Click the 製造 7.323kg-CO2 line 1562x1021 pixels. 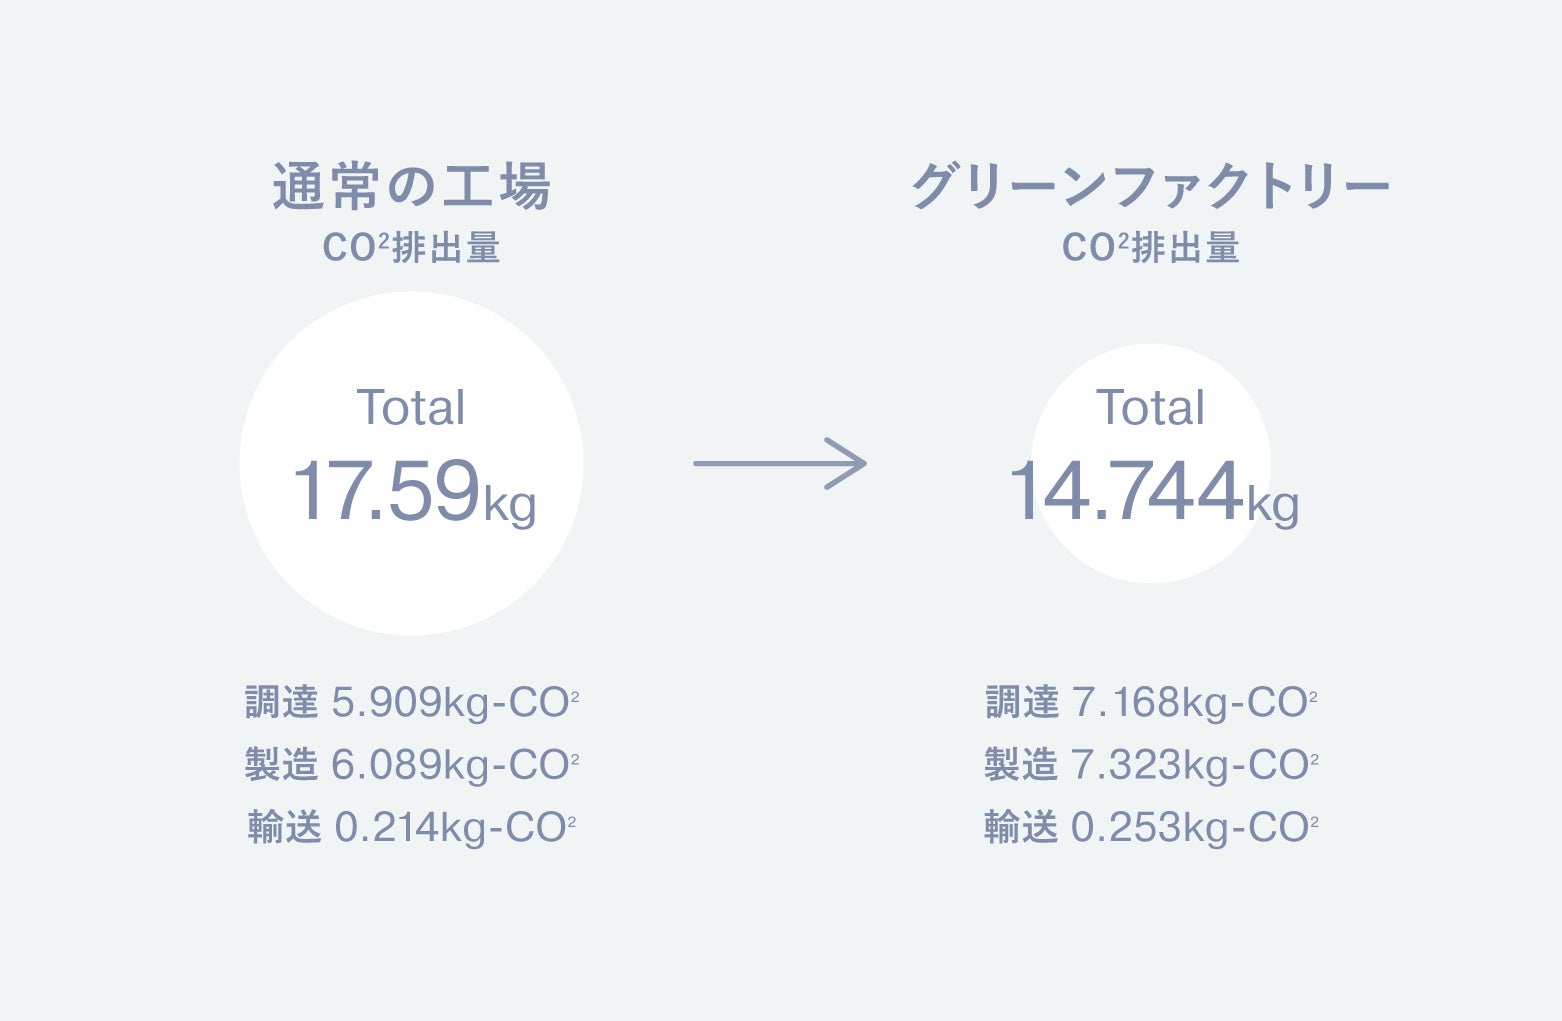pyautogui.click(x=1151, y=765)
